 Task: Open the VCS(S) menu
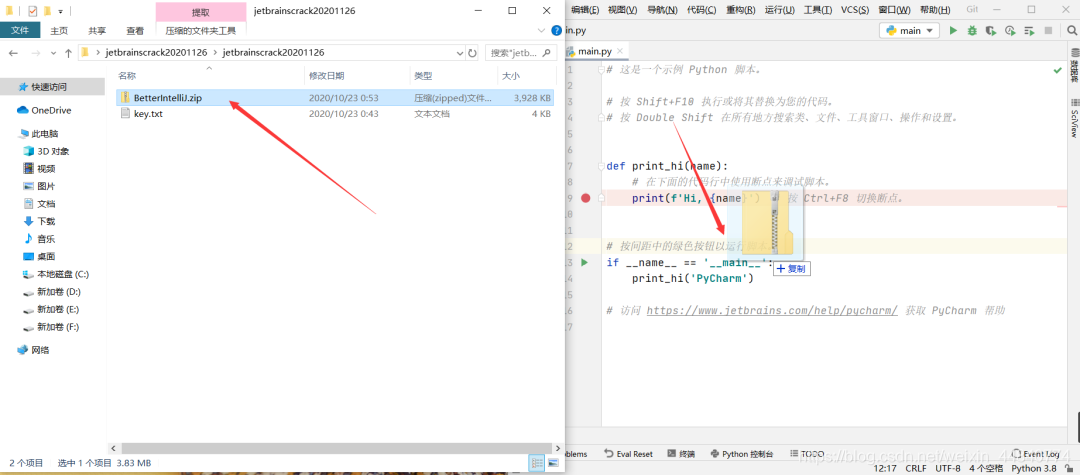(855, 10)
